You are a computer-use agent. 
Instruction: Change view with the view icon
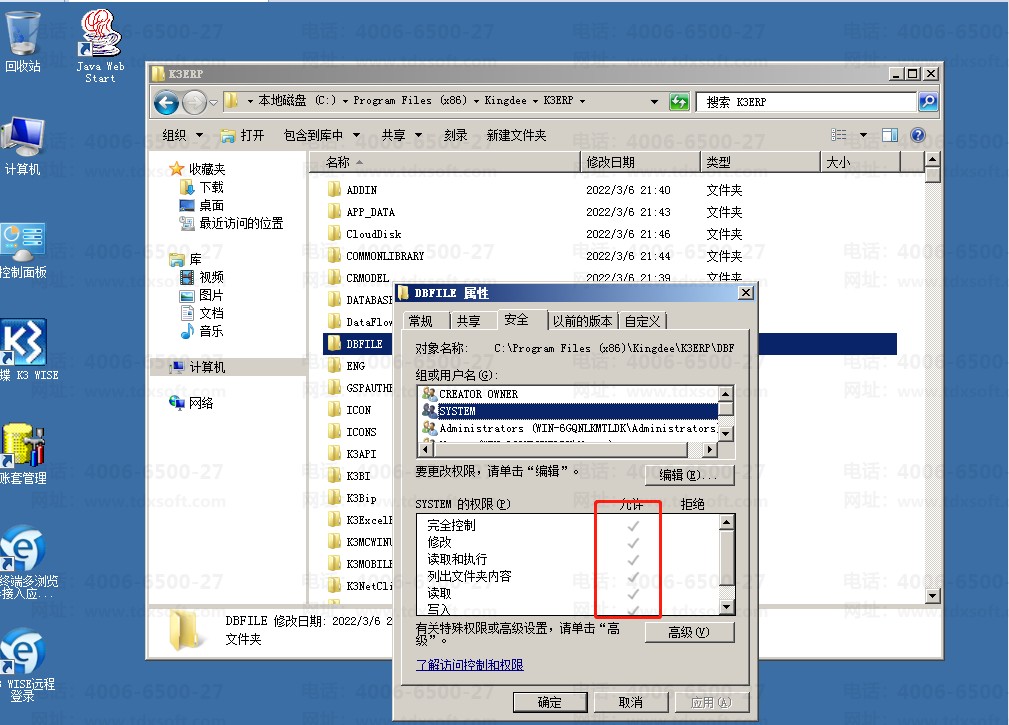pos(838,135)
